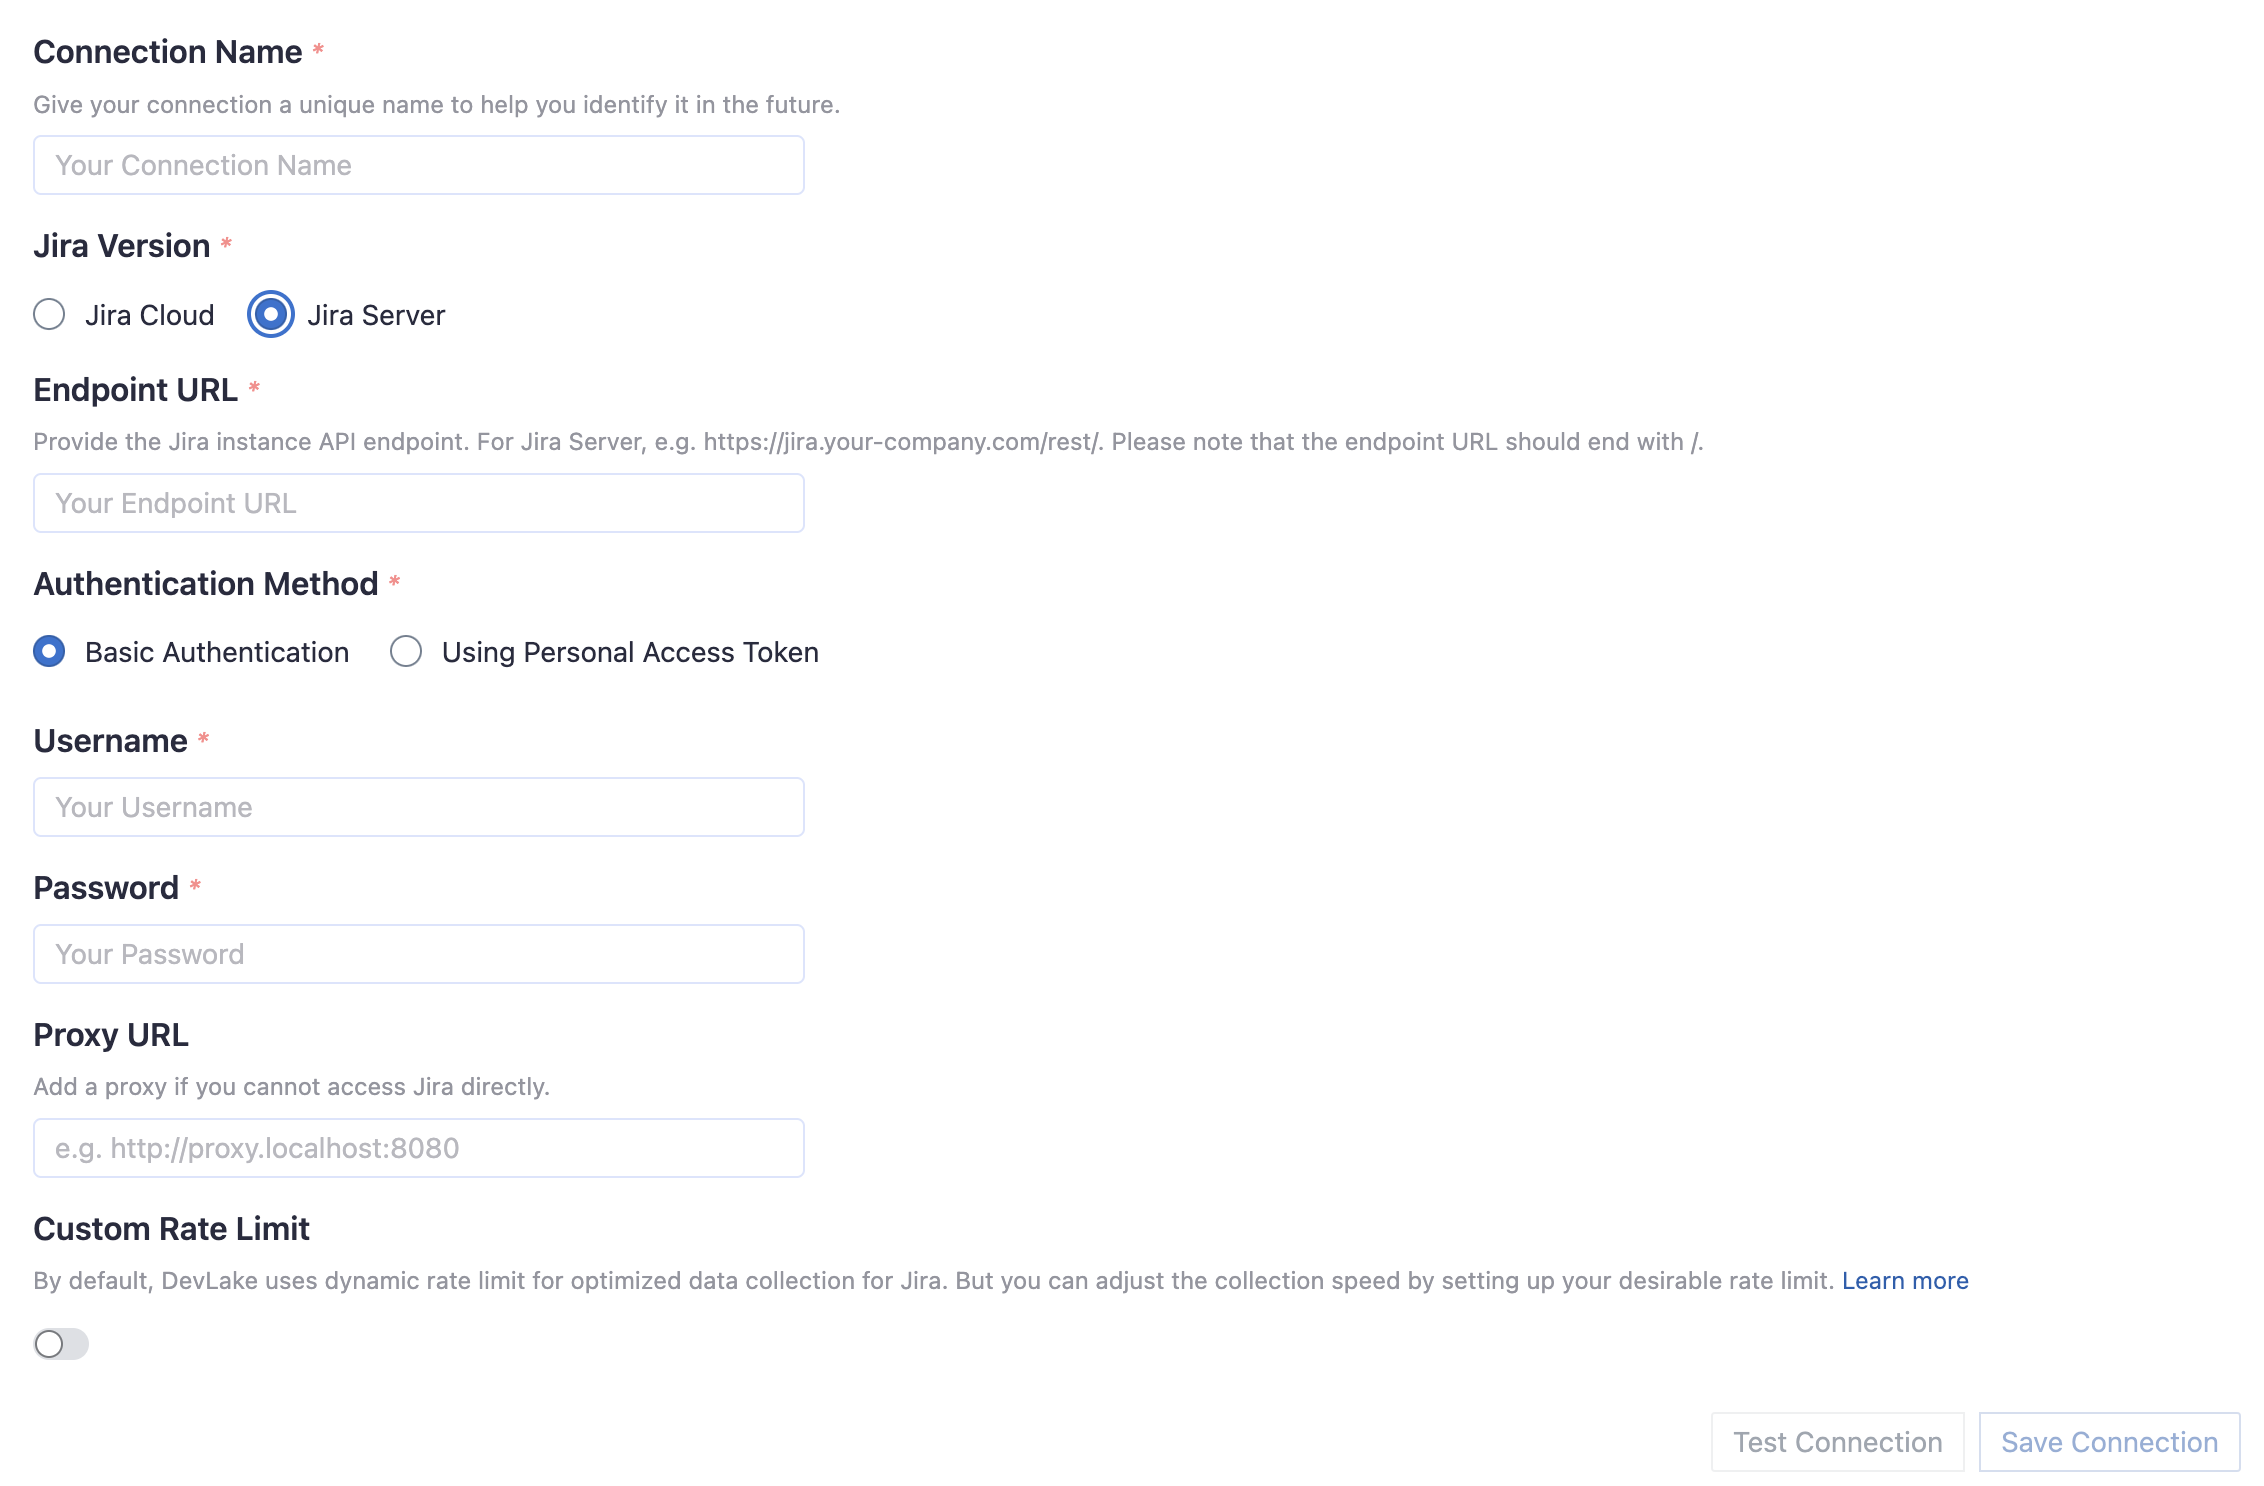Click Save Connection
Screen dimensions: 2264x1486
(2109, 1441)
